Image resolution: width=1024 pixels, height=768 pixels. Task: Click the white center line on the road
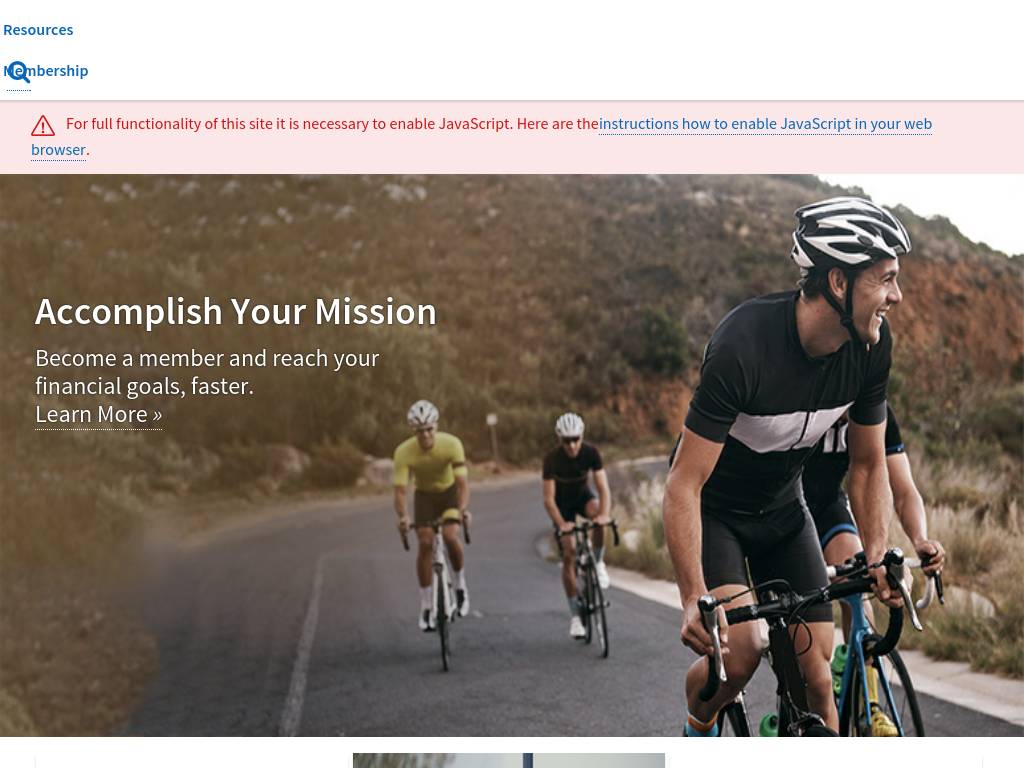pyautogui.click(x=302, y=647)
